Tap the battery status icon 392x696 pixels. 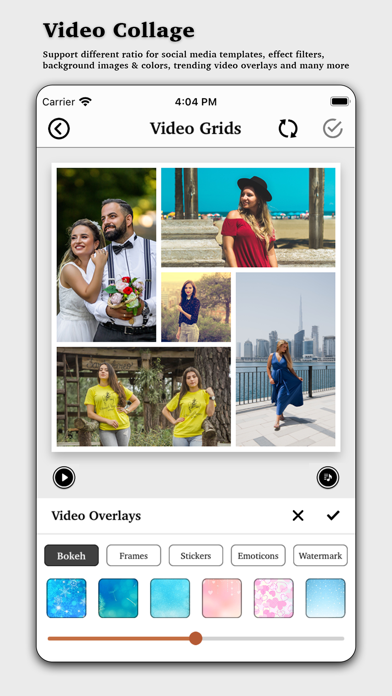pos(340,102)
